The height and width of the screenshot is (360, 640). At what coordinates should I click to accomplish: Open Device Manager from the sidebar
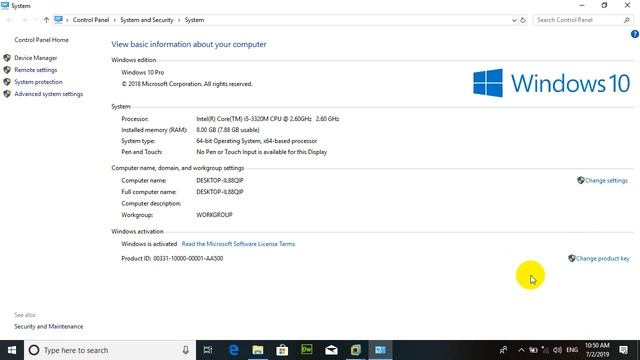[36, 58]
